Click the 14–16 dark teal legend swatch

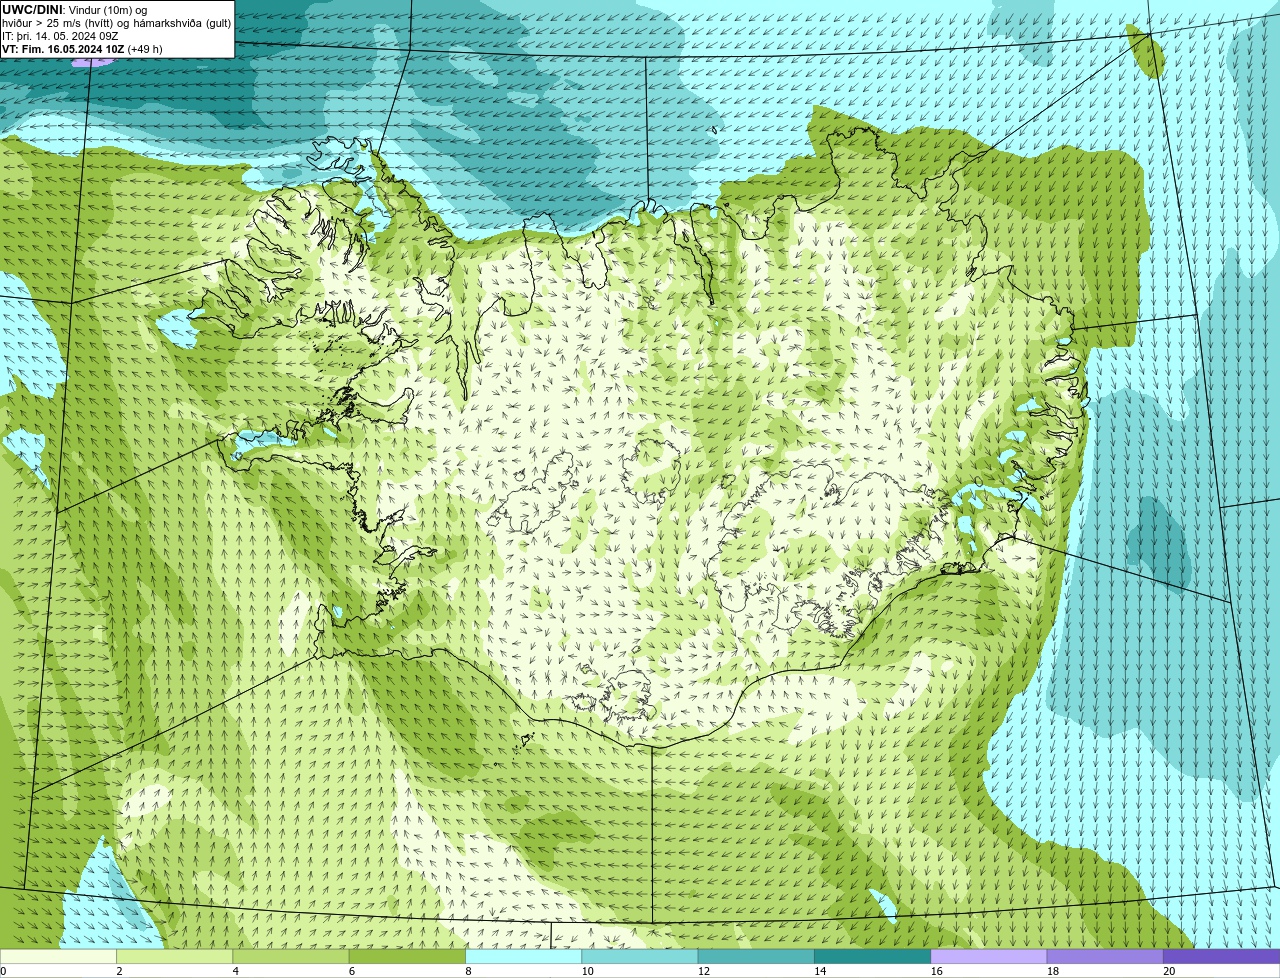872,956
